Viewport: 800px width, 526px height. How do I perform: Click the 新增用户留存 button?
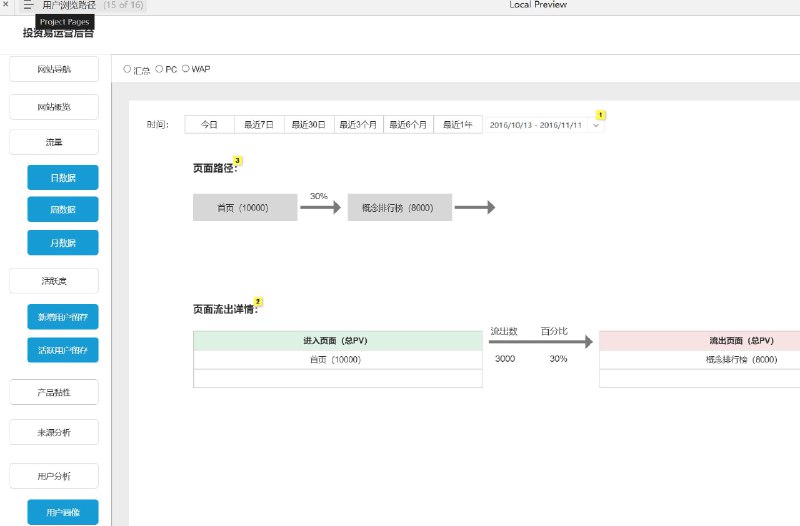pyautogui.click(x=63, y=317)
